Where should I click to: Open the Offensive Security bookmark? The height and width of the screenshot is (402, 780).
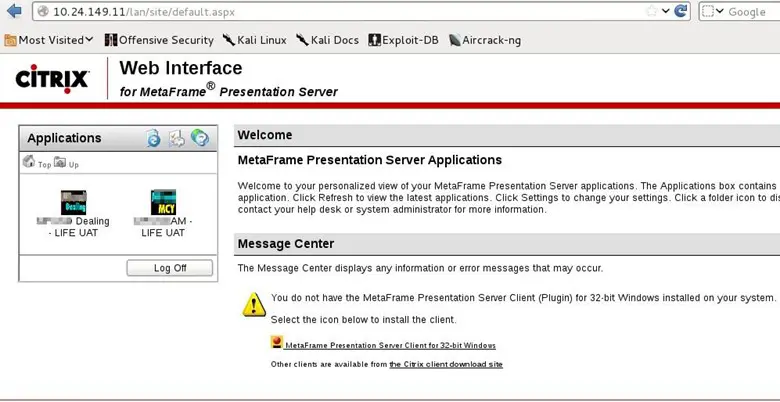pyautogui.click(x=158, y=40)
